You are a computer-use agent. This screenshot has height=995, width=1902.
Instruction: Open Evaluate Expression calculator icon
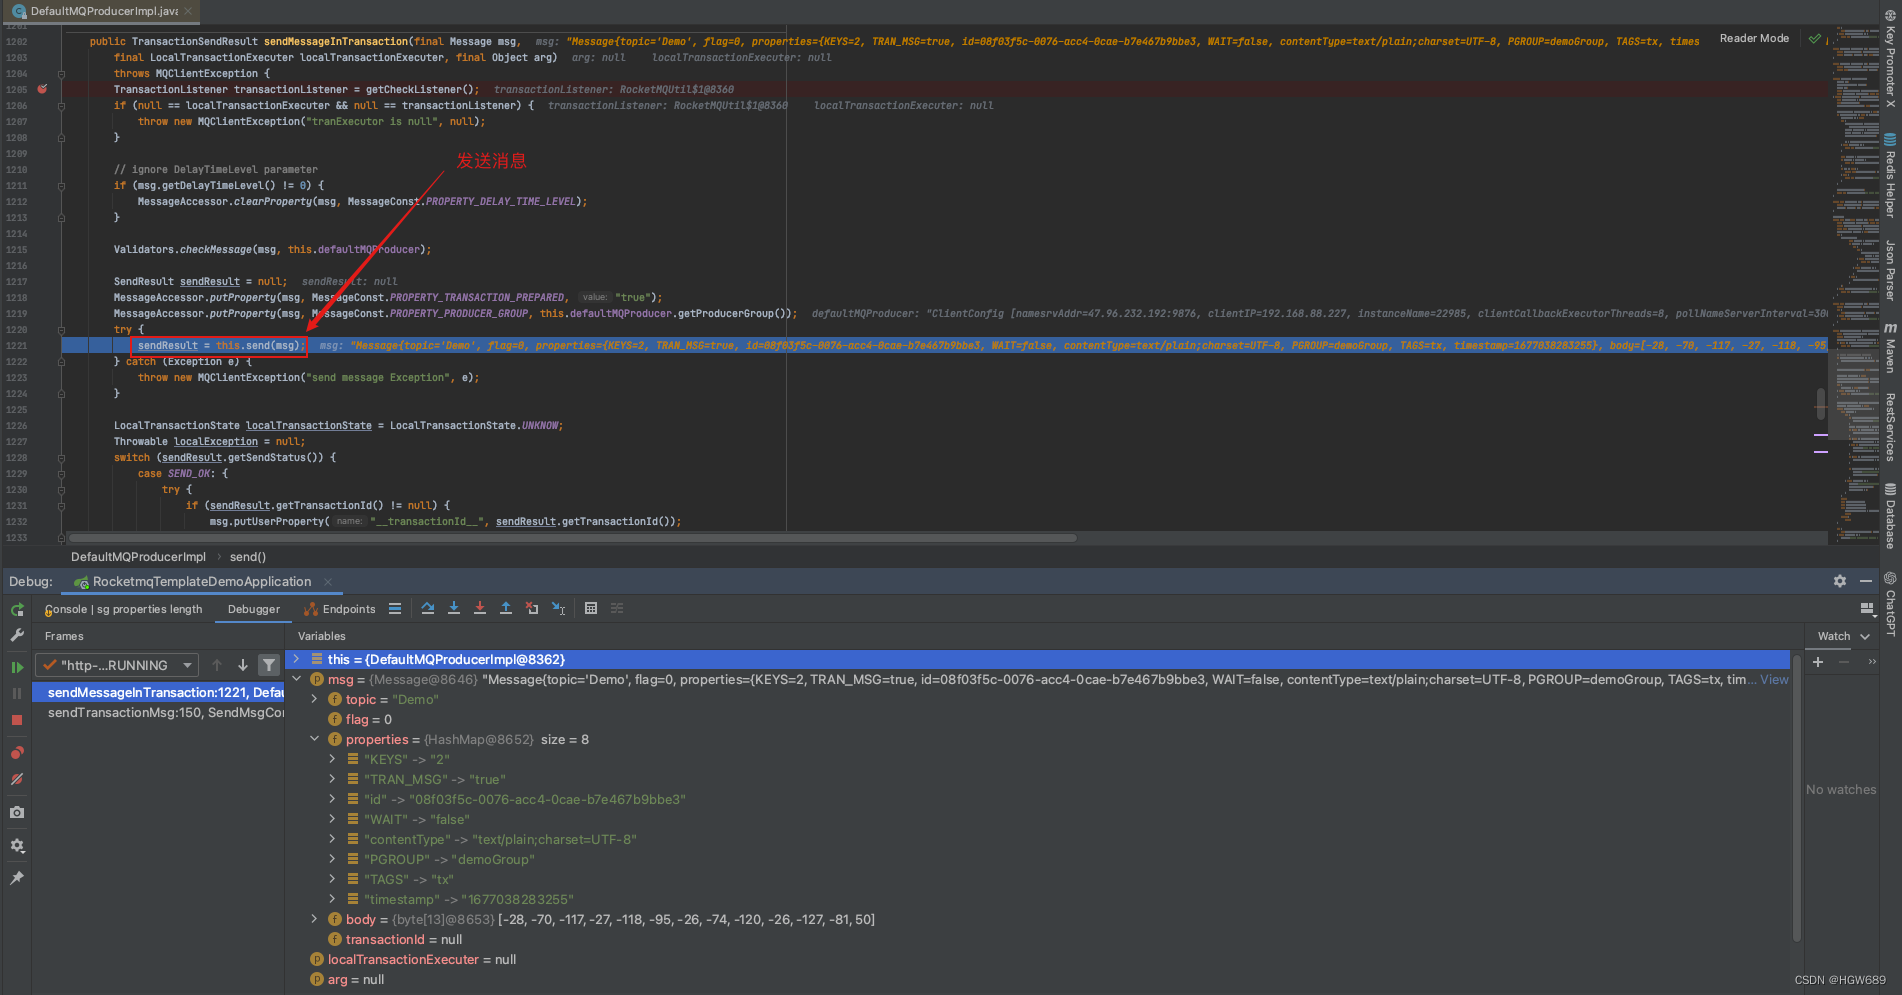(591, 608)
